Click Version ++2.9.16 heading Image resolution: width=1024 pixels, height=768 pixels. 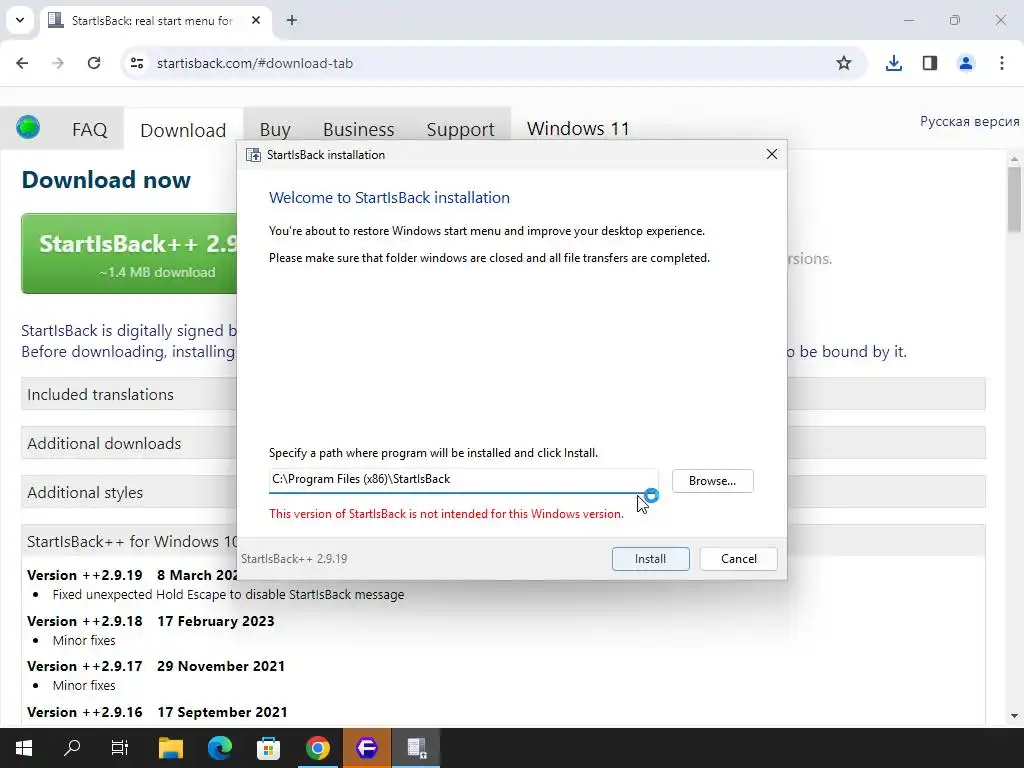[x=85, y=712]
